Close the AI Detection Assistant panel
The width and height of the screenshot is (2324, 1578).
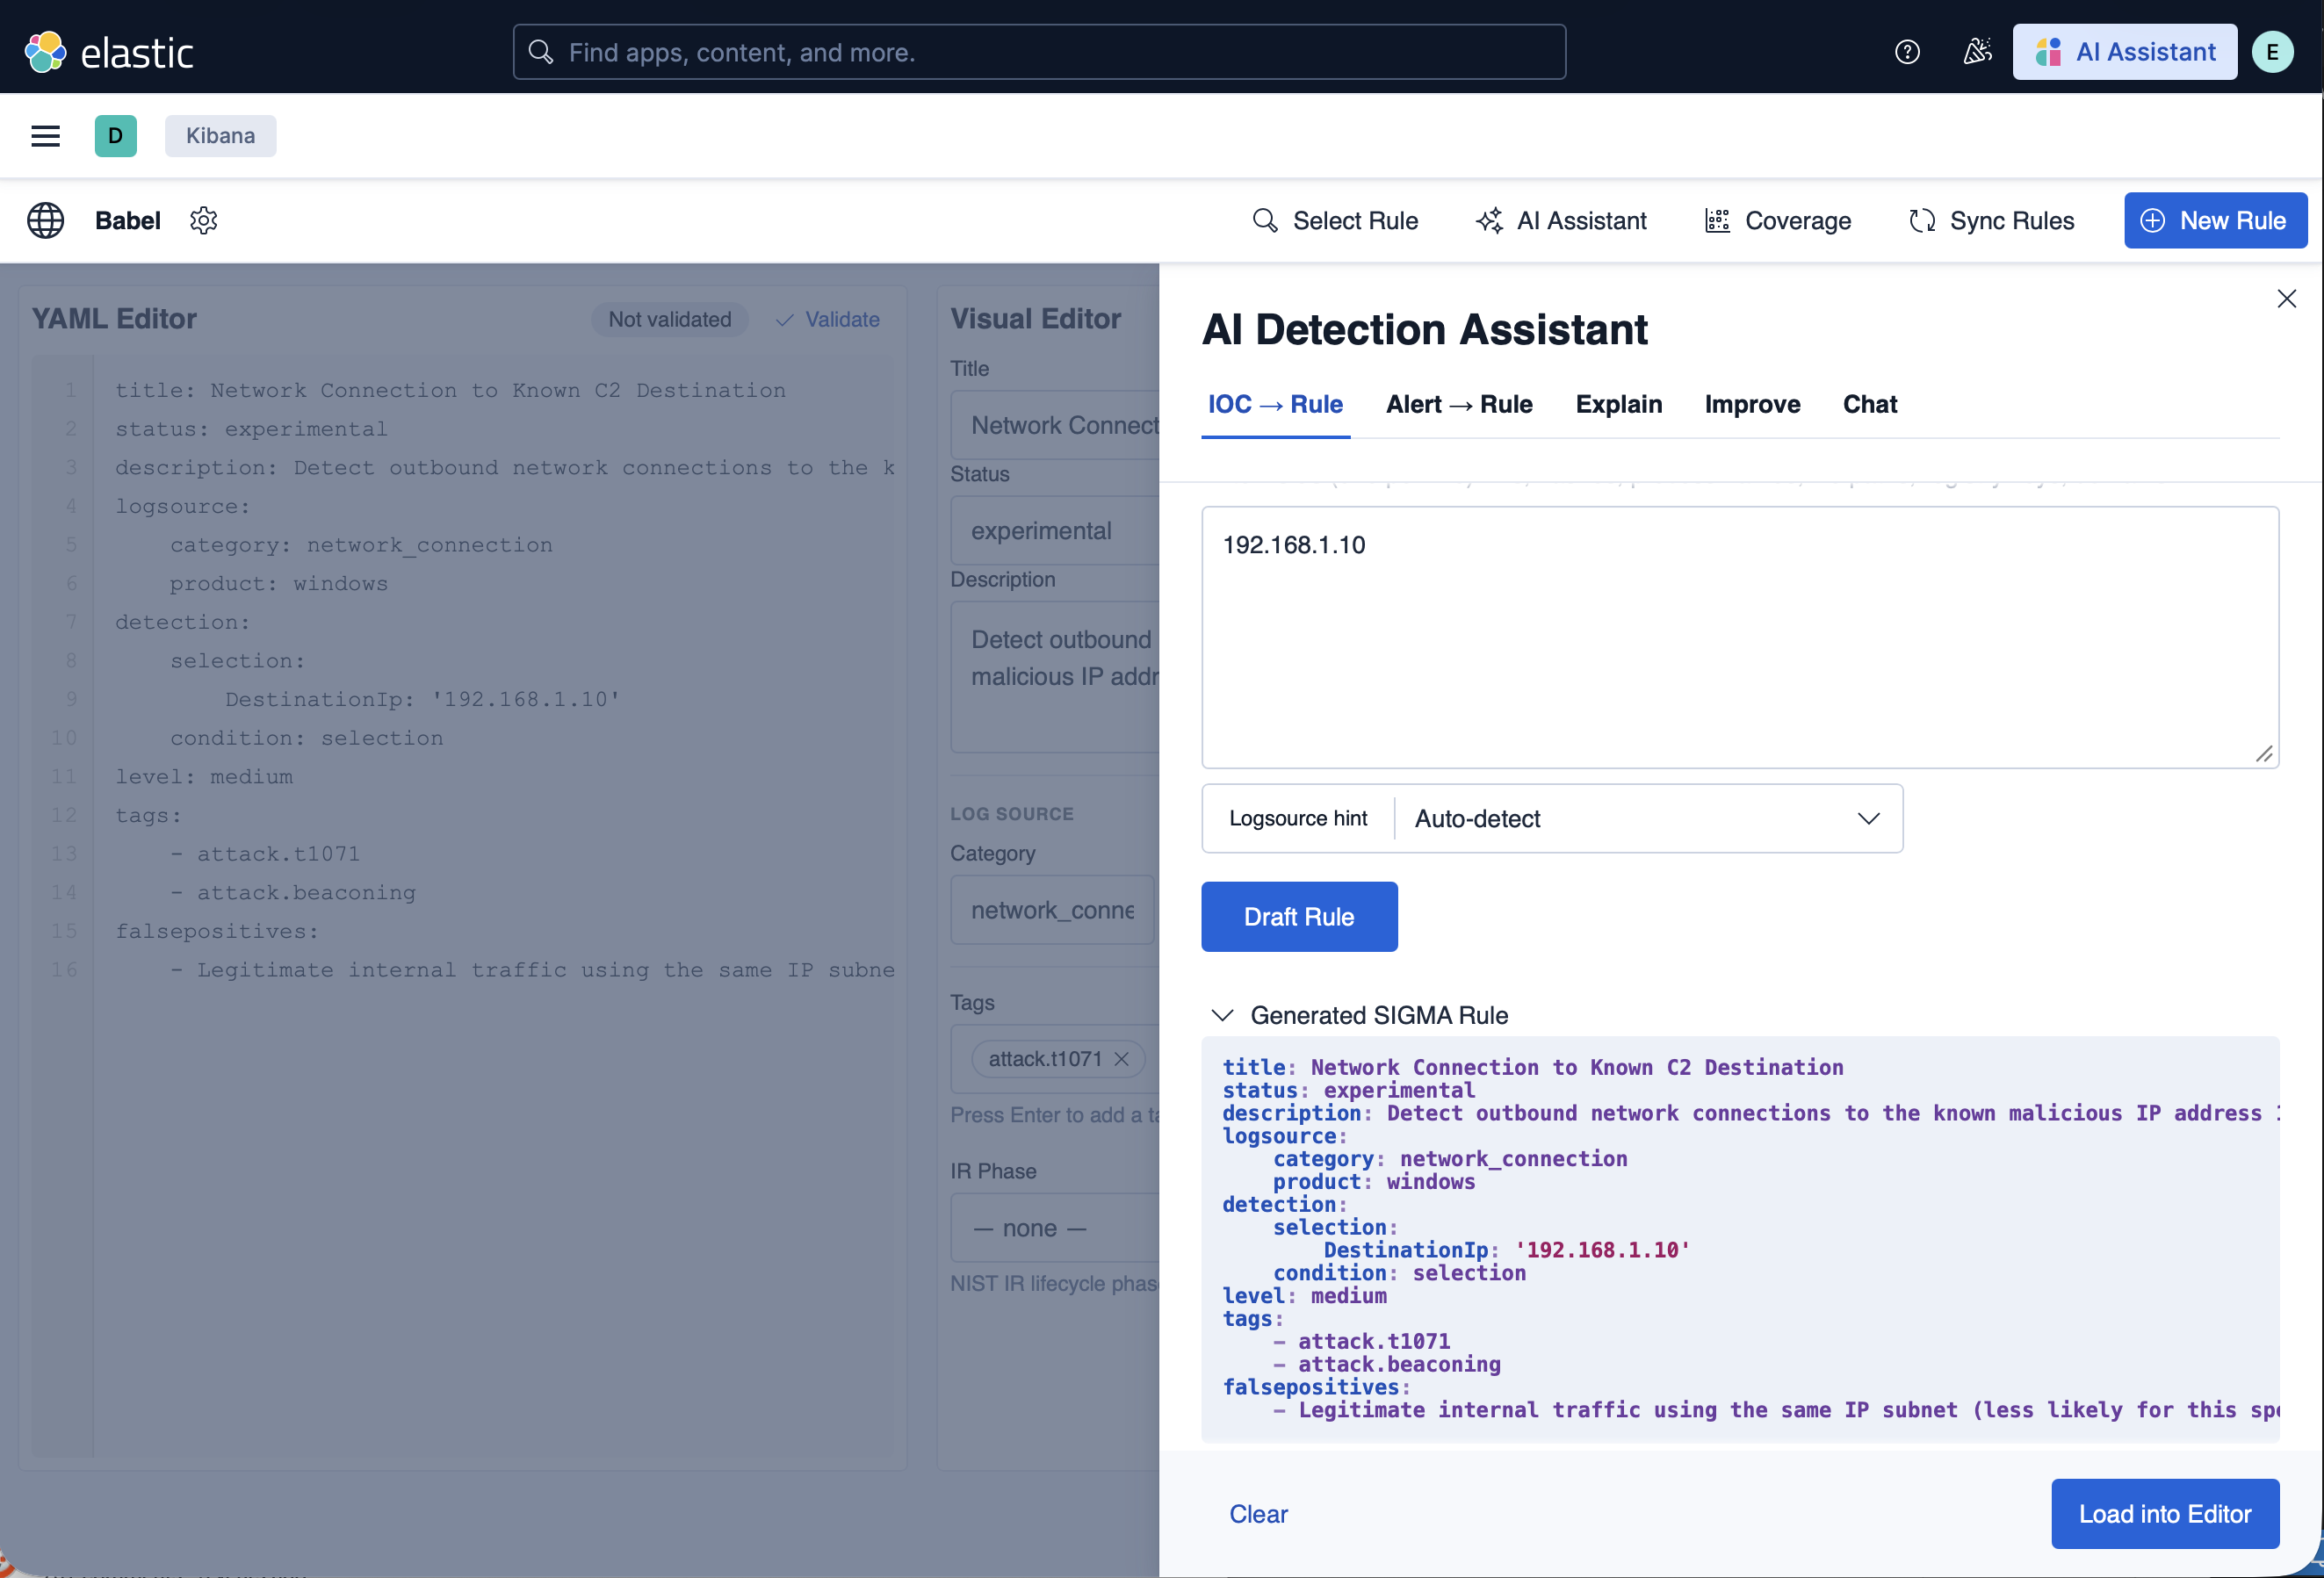2286,299
